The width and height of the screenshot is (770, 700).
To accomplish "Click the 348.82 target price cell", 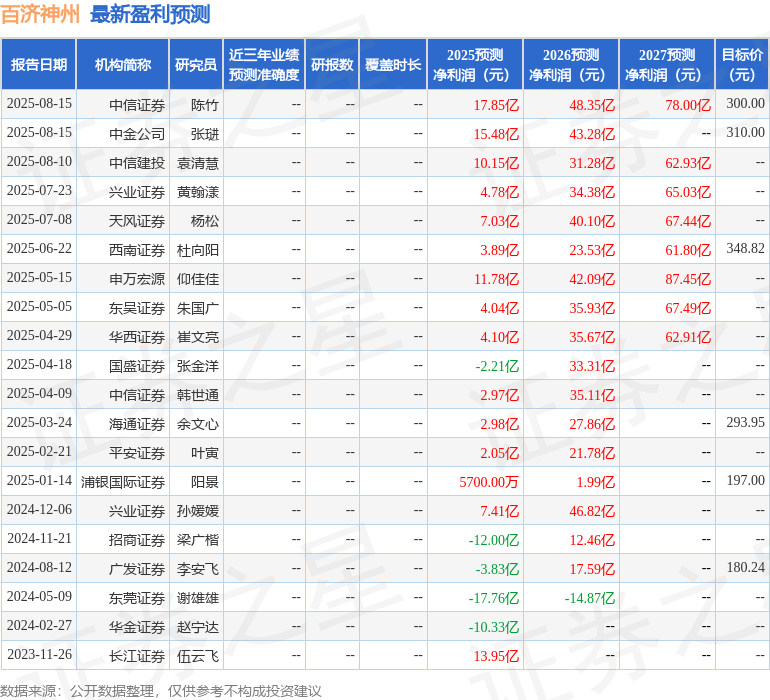I will tap(745, 248).
